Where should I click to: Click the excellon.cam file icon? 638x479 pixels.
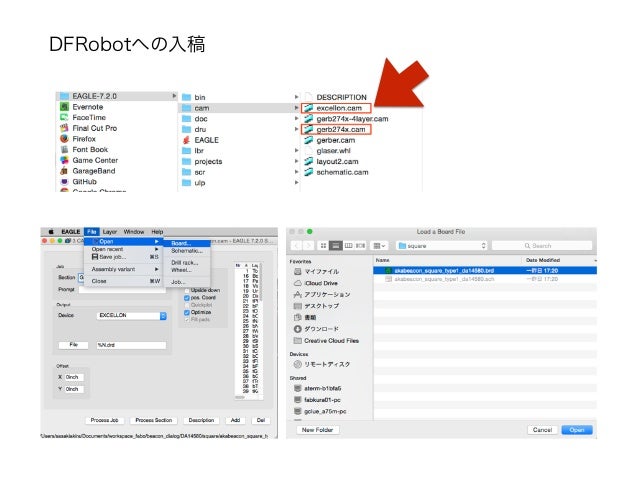309,108
